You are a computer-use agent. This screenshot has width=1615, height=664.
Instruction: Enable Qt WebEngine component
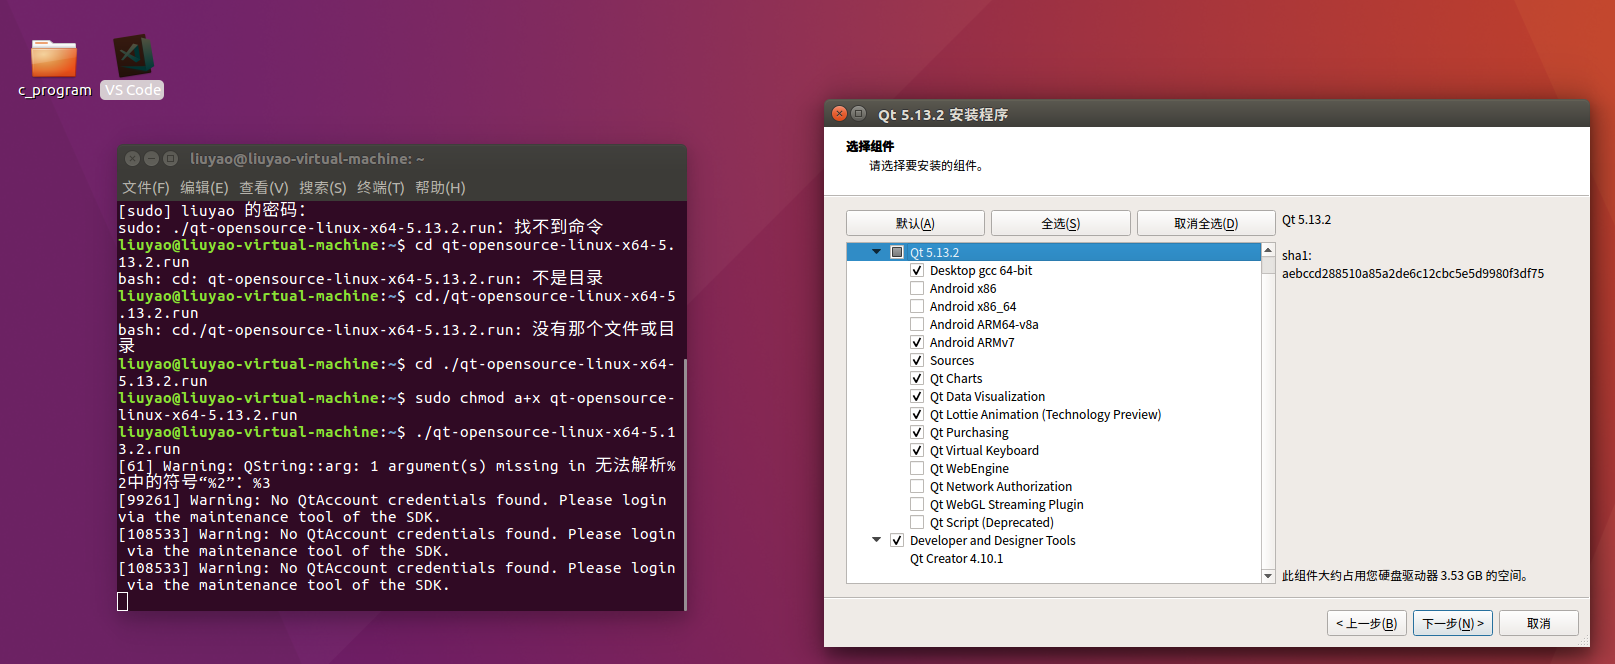pyautogui.click(x=917, y=469)
